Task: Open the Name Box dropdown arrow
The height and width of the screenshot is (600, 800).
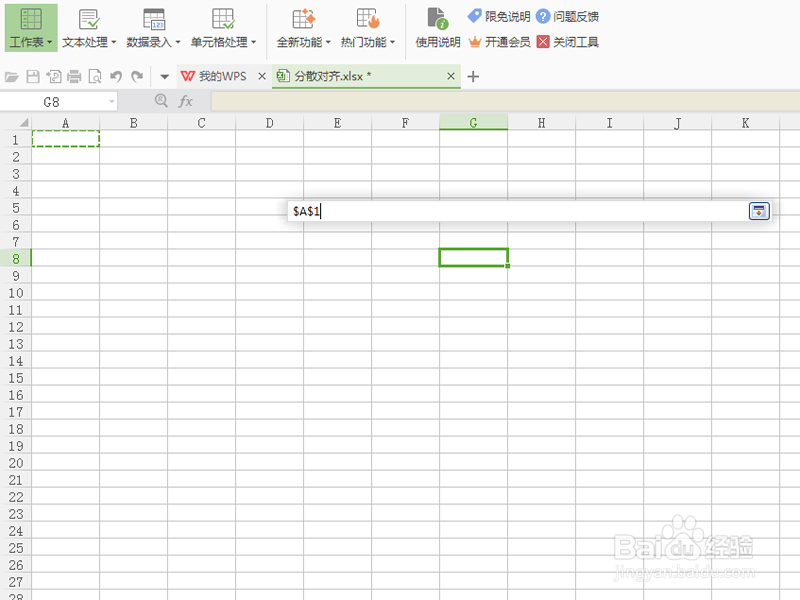Action: point(112,102)
